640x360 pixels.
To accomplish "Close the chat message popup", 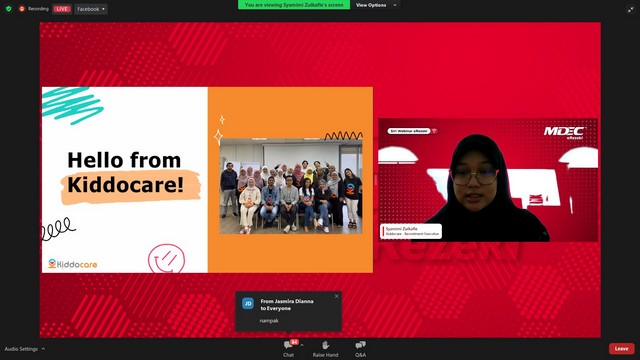I will [x=336, y=296].
